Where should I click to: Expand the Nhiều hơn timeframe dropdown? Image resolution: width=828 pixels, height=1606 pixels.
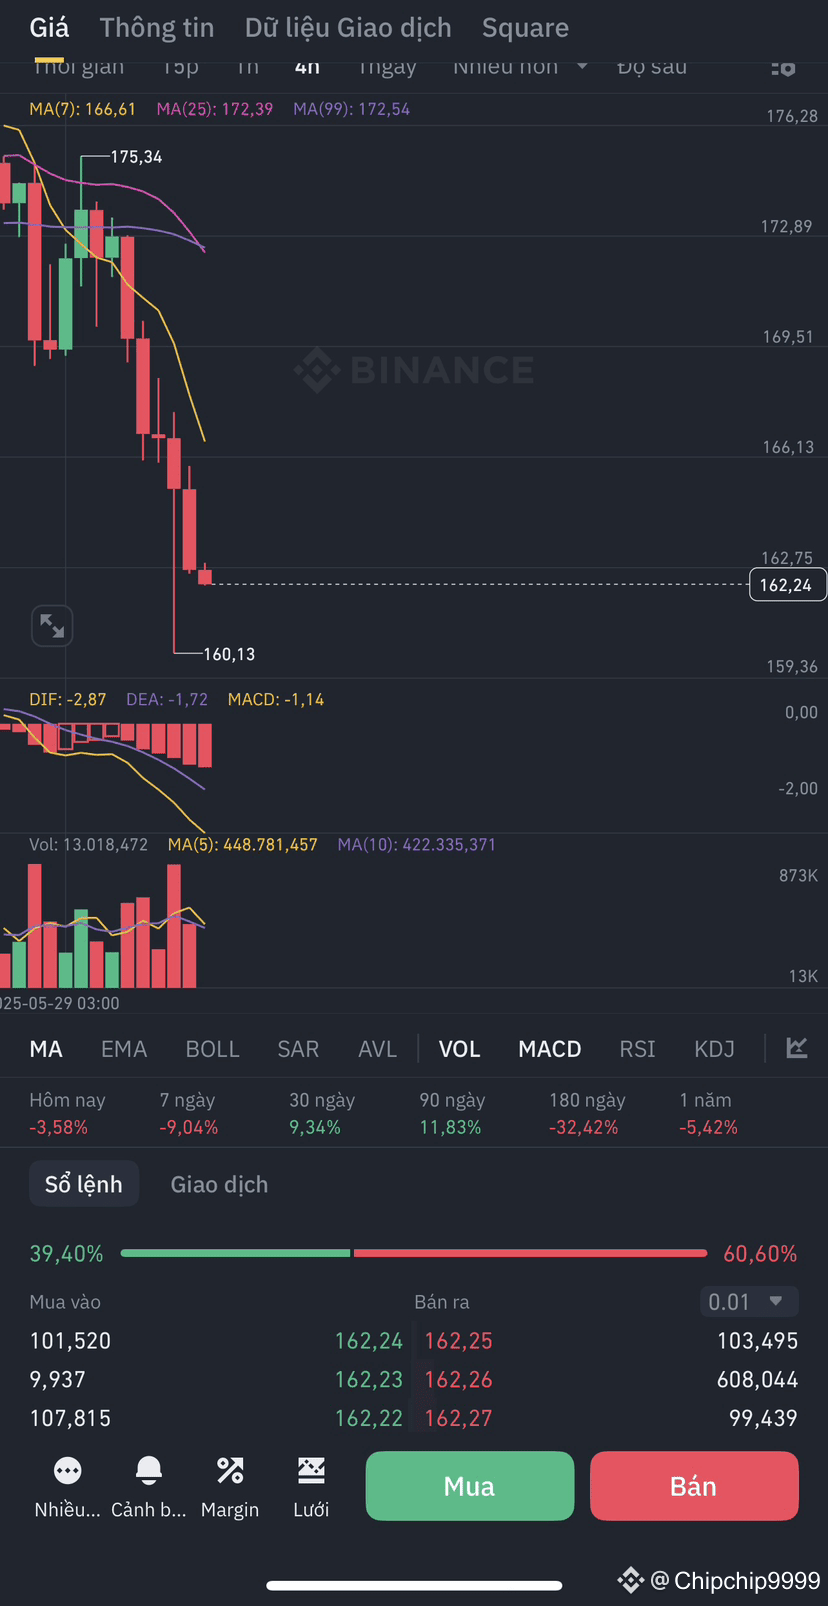click(520, 67)
